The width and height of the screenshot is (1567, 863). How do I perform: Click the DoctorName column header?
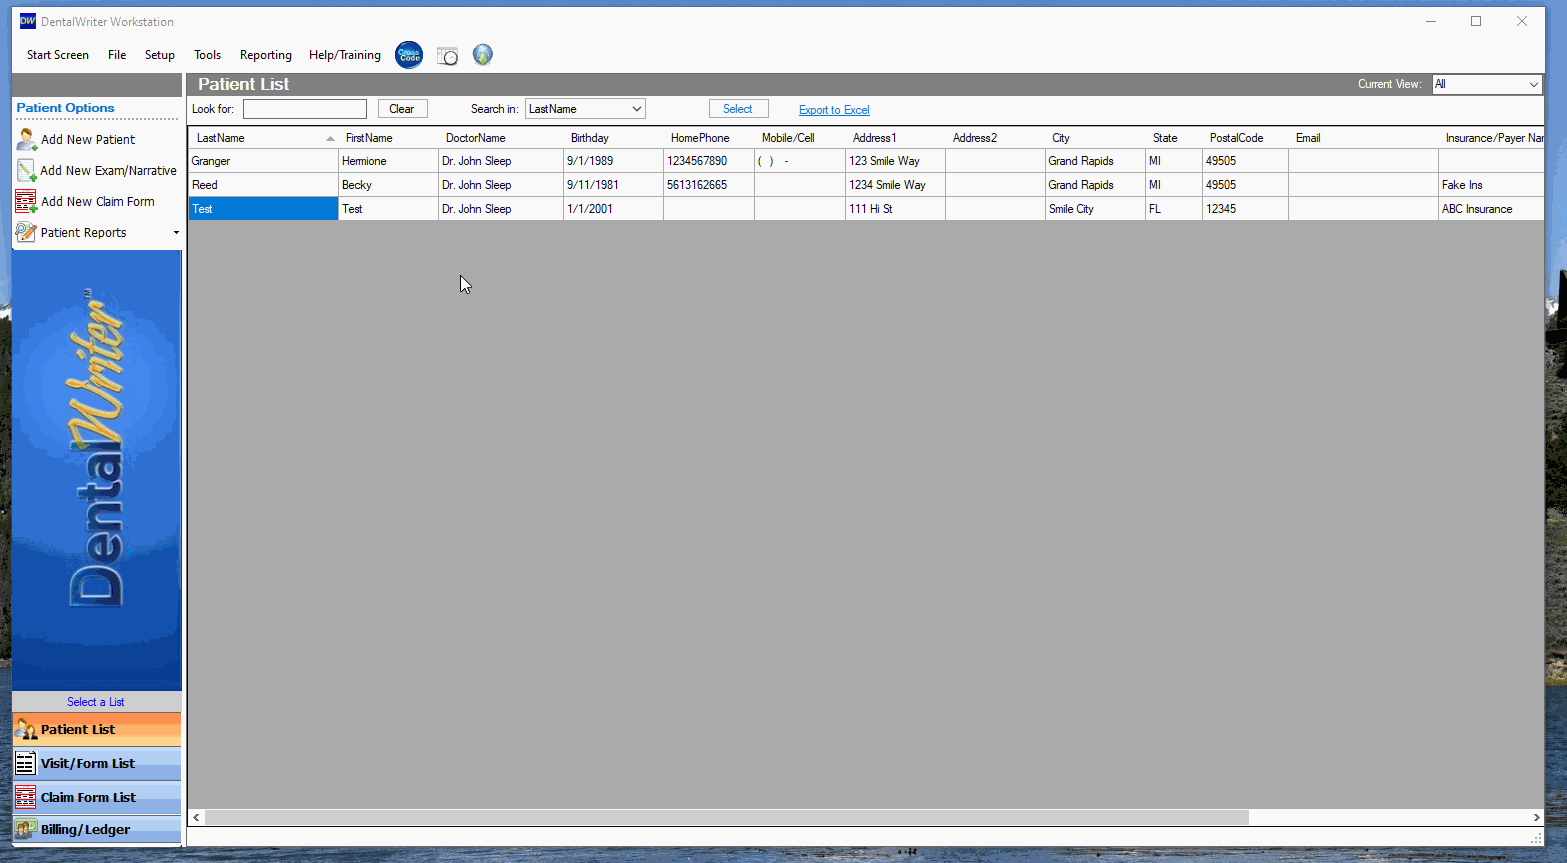[x=501, y=138]
